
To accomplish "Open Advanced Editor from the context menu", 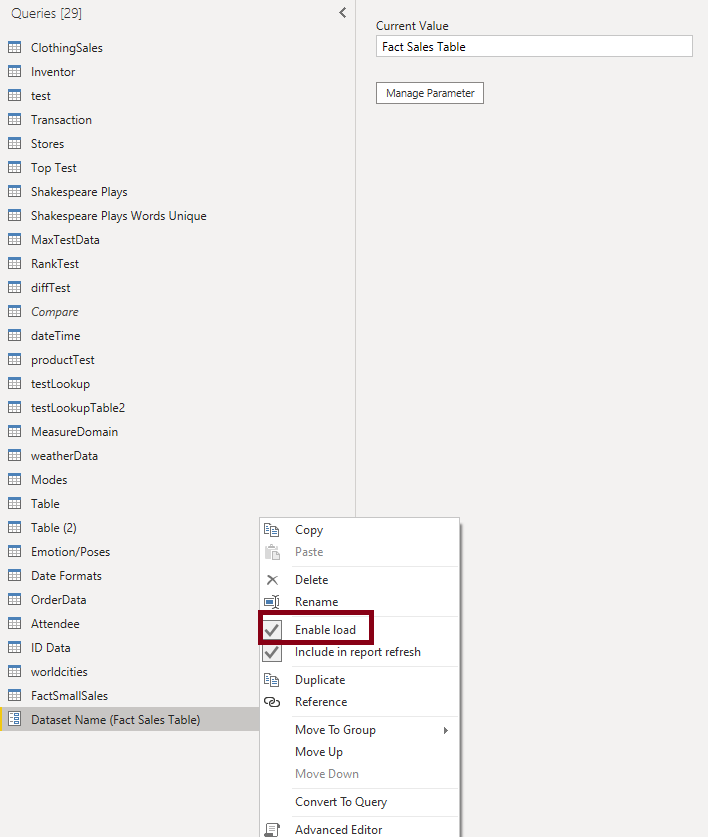I will click(x=339, y=830).
